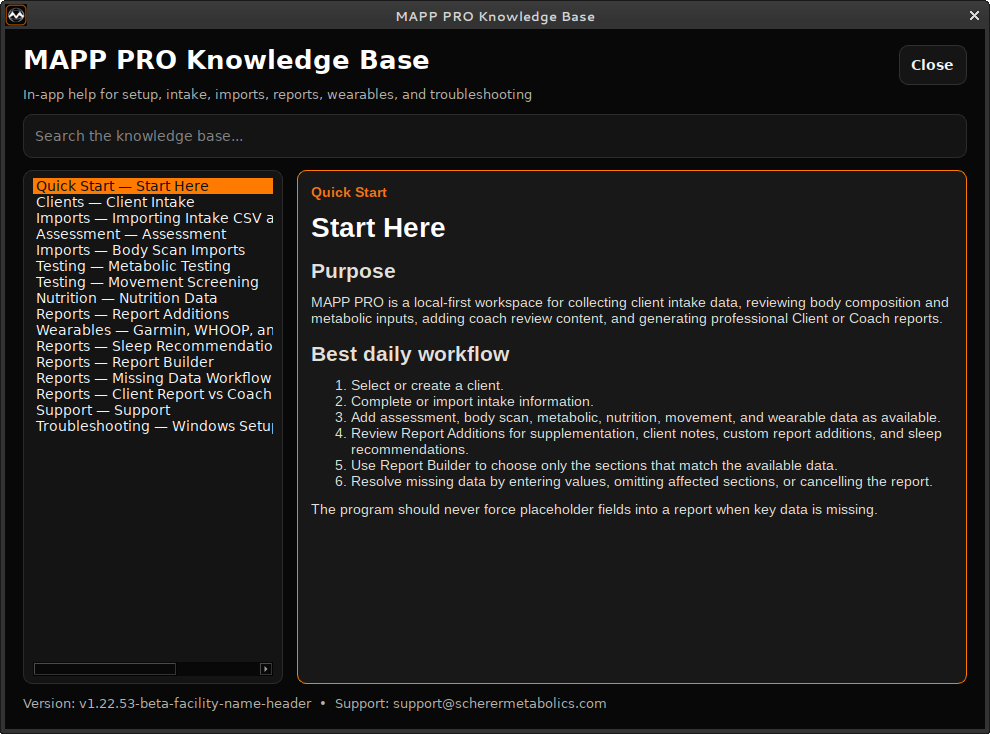This screenshot has width=990, height=734.
Task: Open Nutrition — Nutrition Data topic
Action: click(x=153, y=298)
